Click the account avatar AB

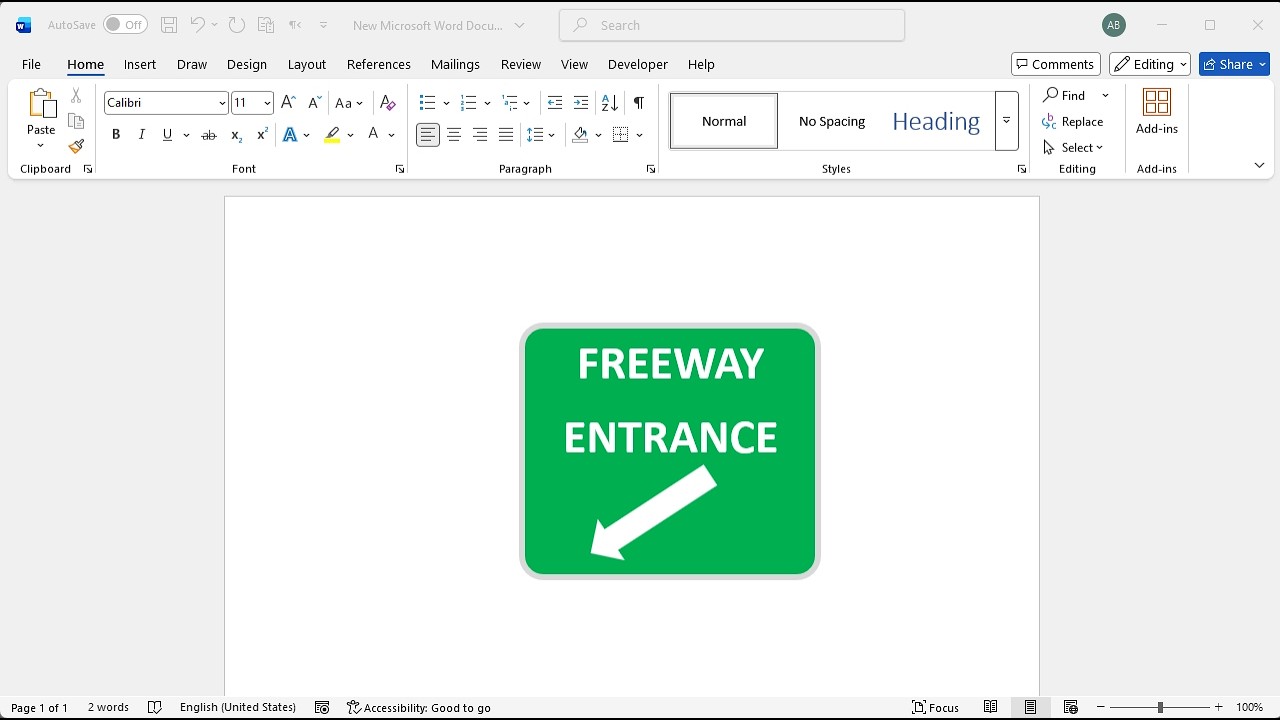point(1114,25)
